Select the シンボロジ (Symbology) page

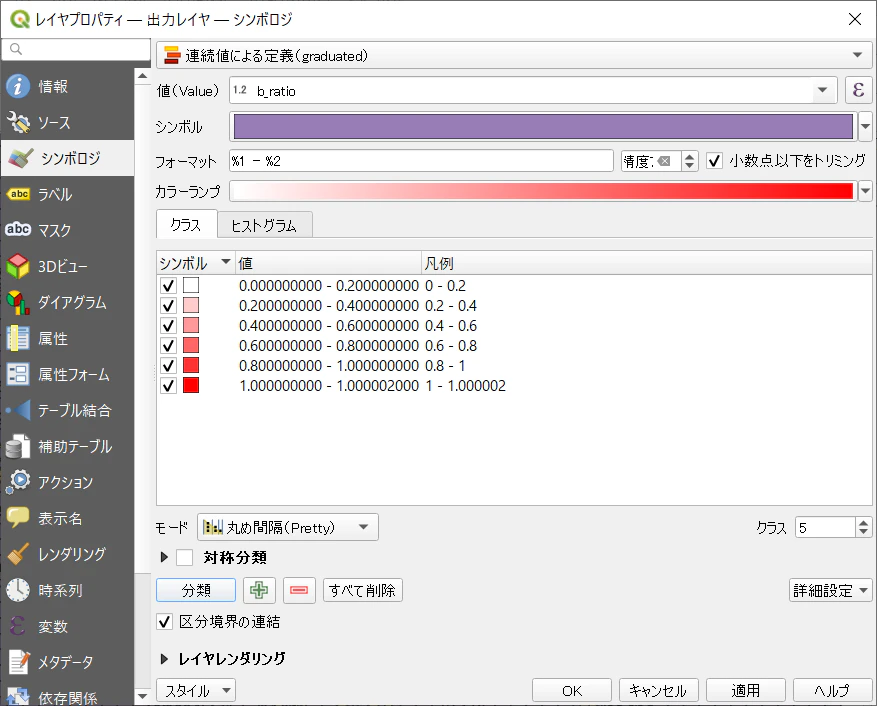(67, 158)
